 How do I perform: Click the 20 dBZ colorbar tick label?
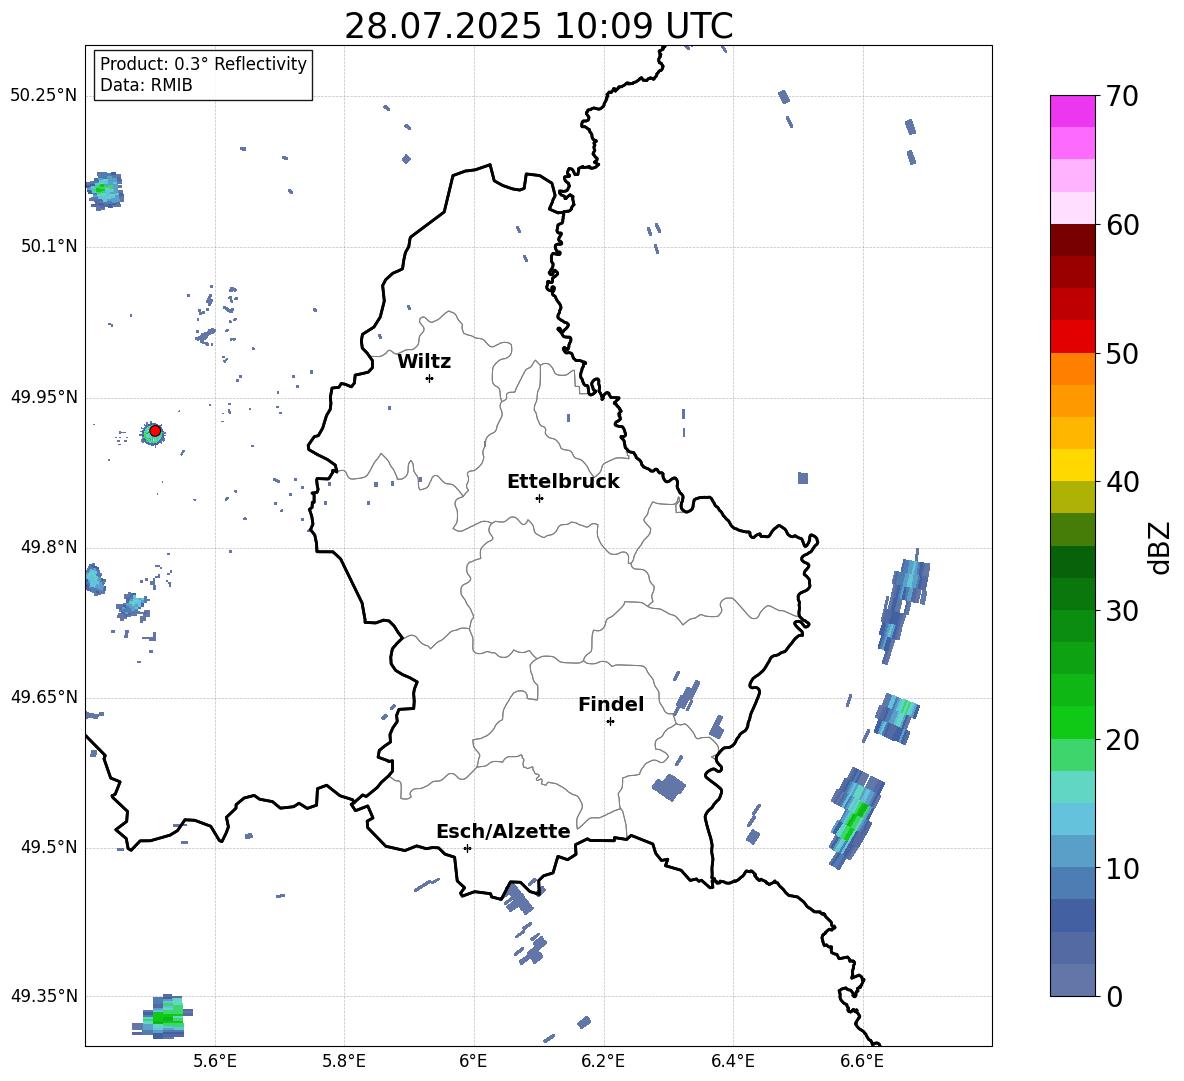coord(1121,740)
